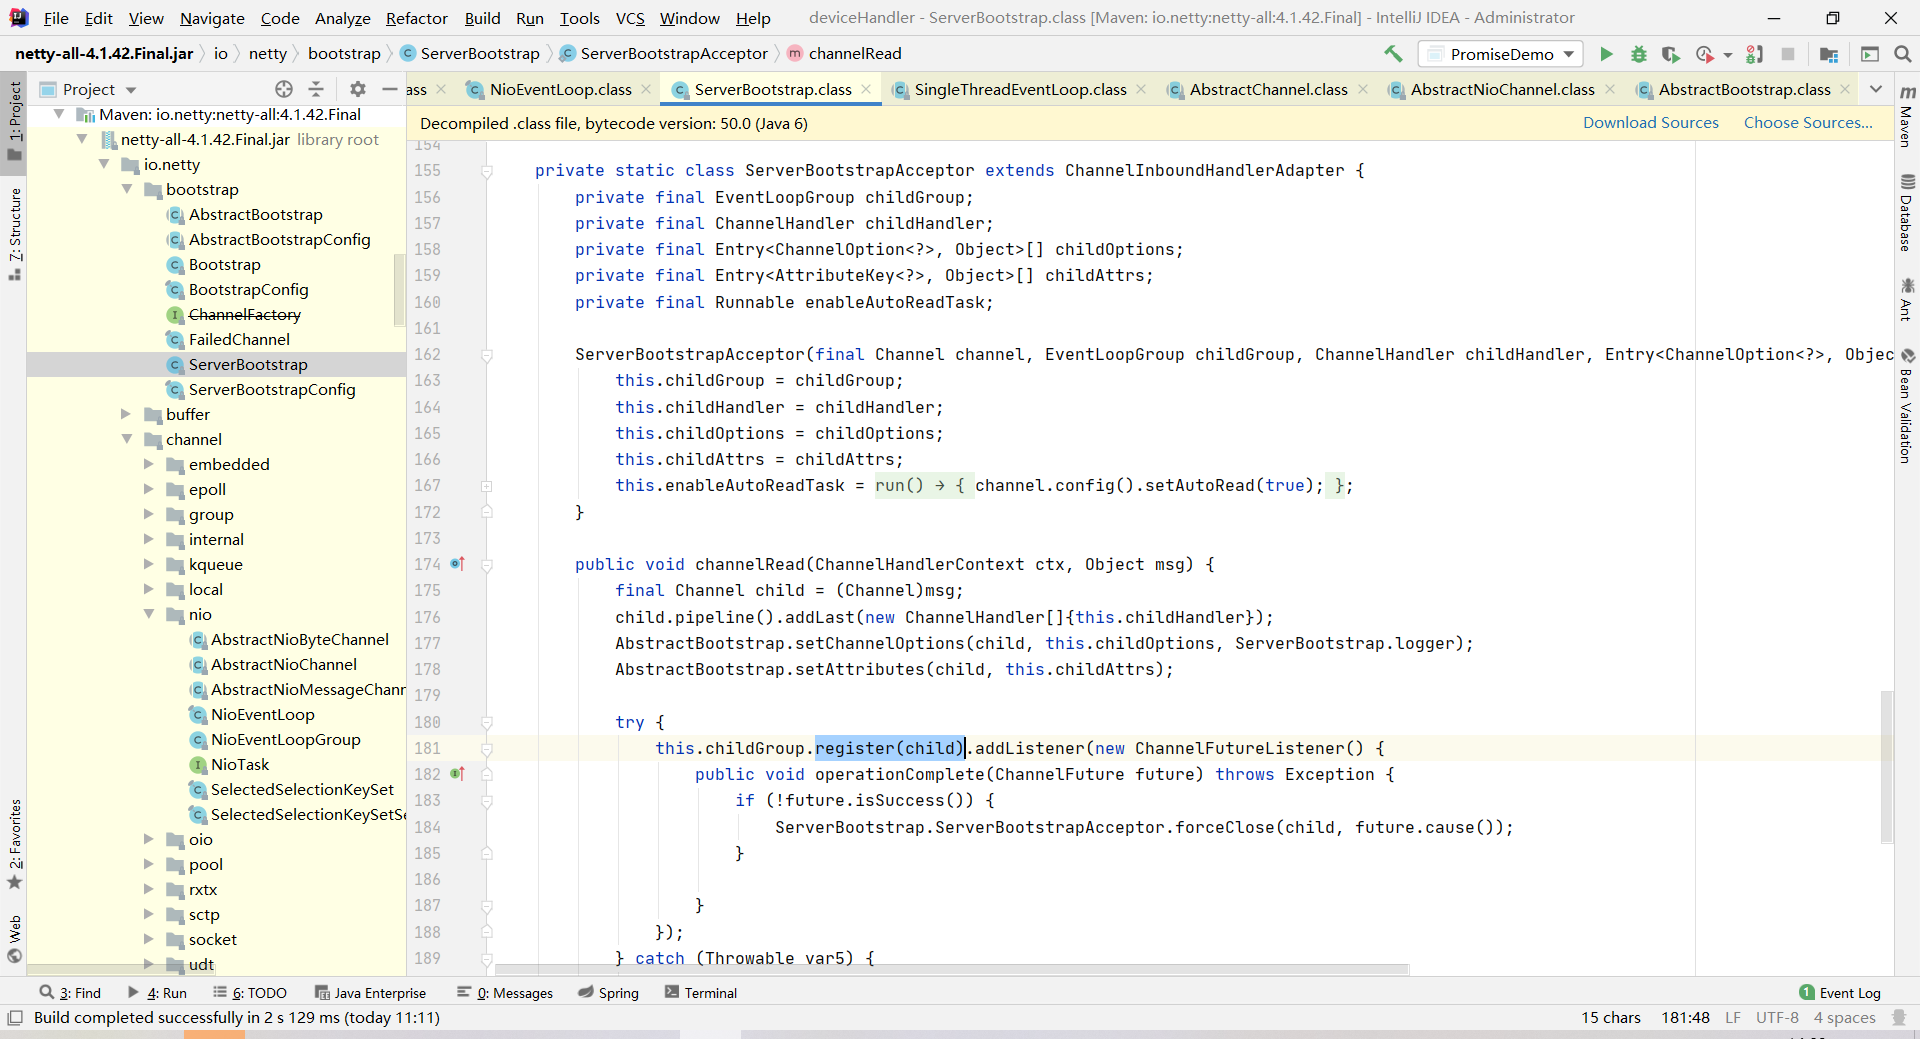Collapse the channel package node
Viewport: 1920px width, 1039px height.
[x=127, y=439]
